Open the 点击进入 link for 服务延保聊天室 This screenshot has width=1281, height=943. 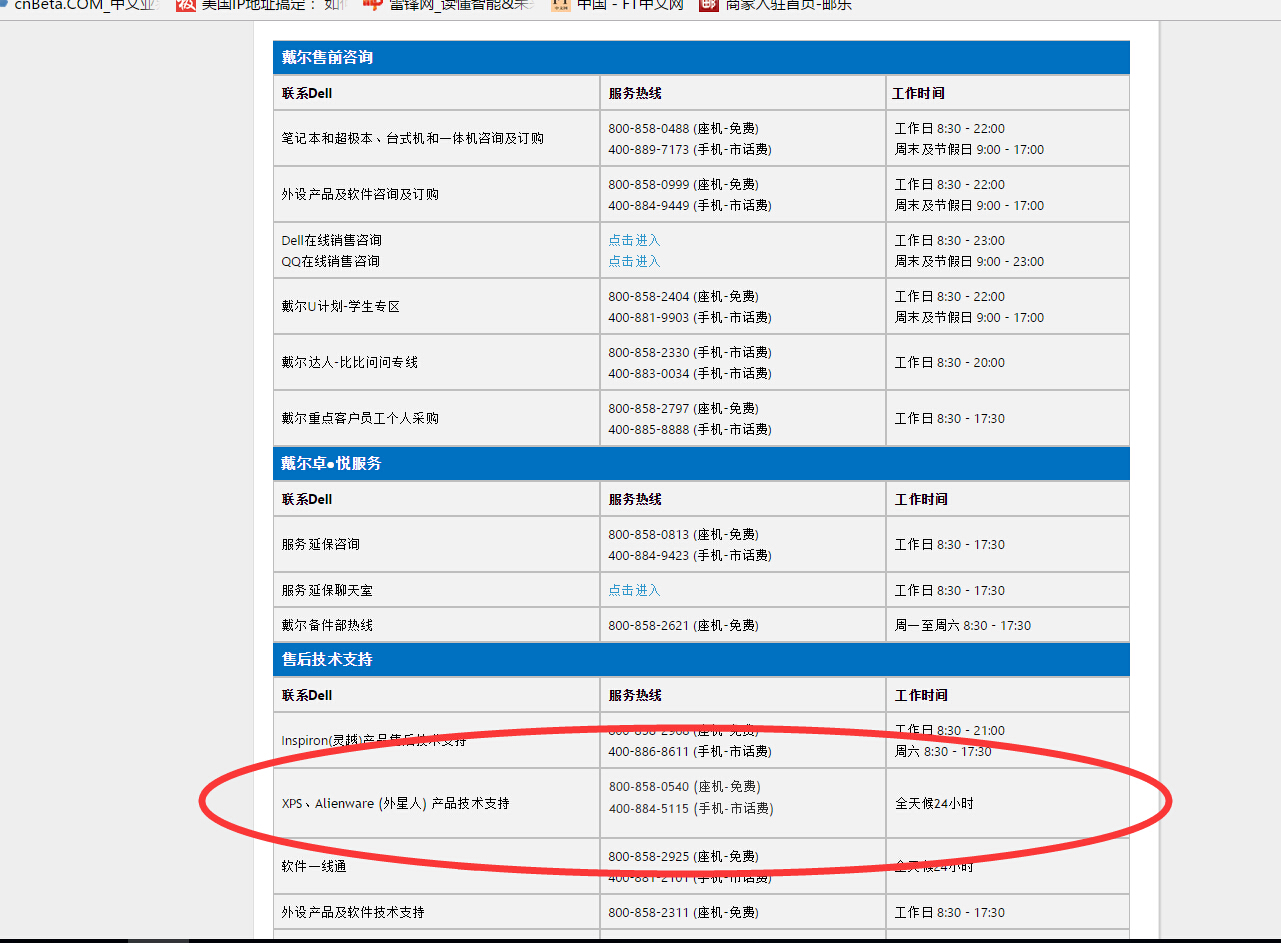click(634, 590)
